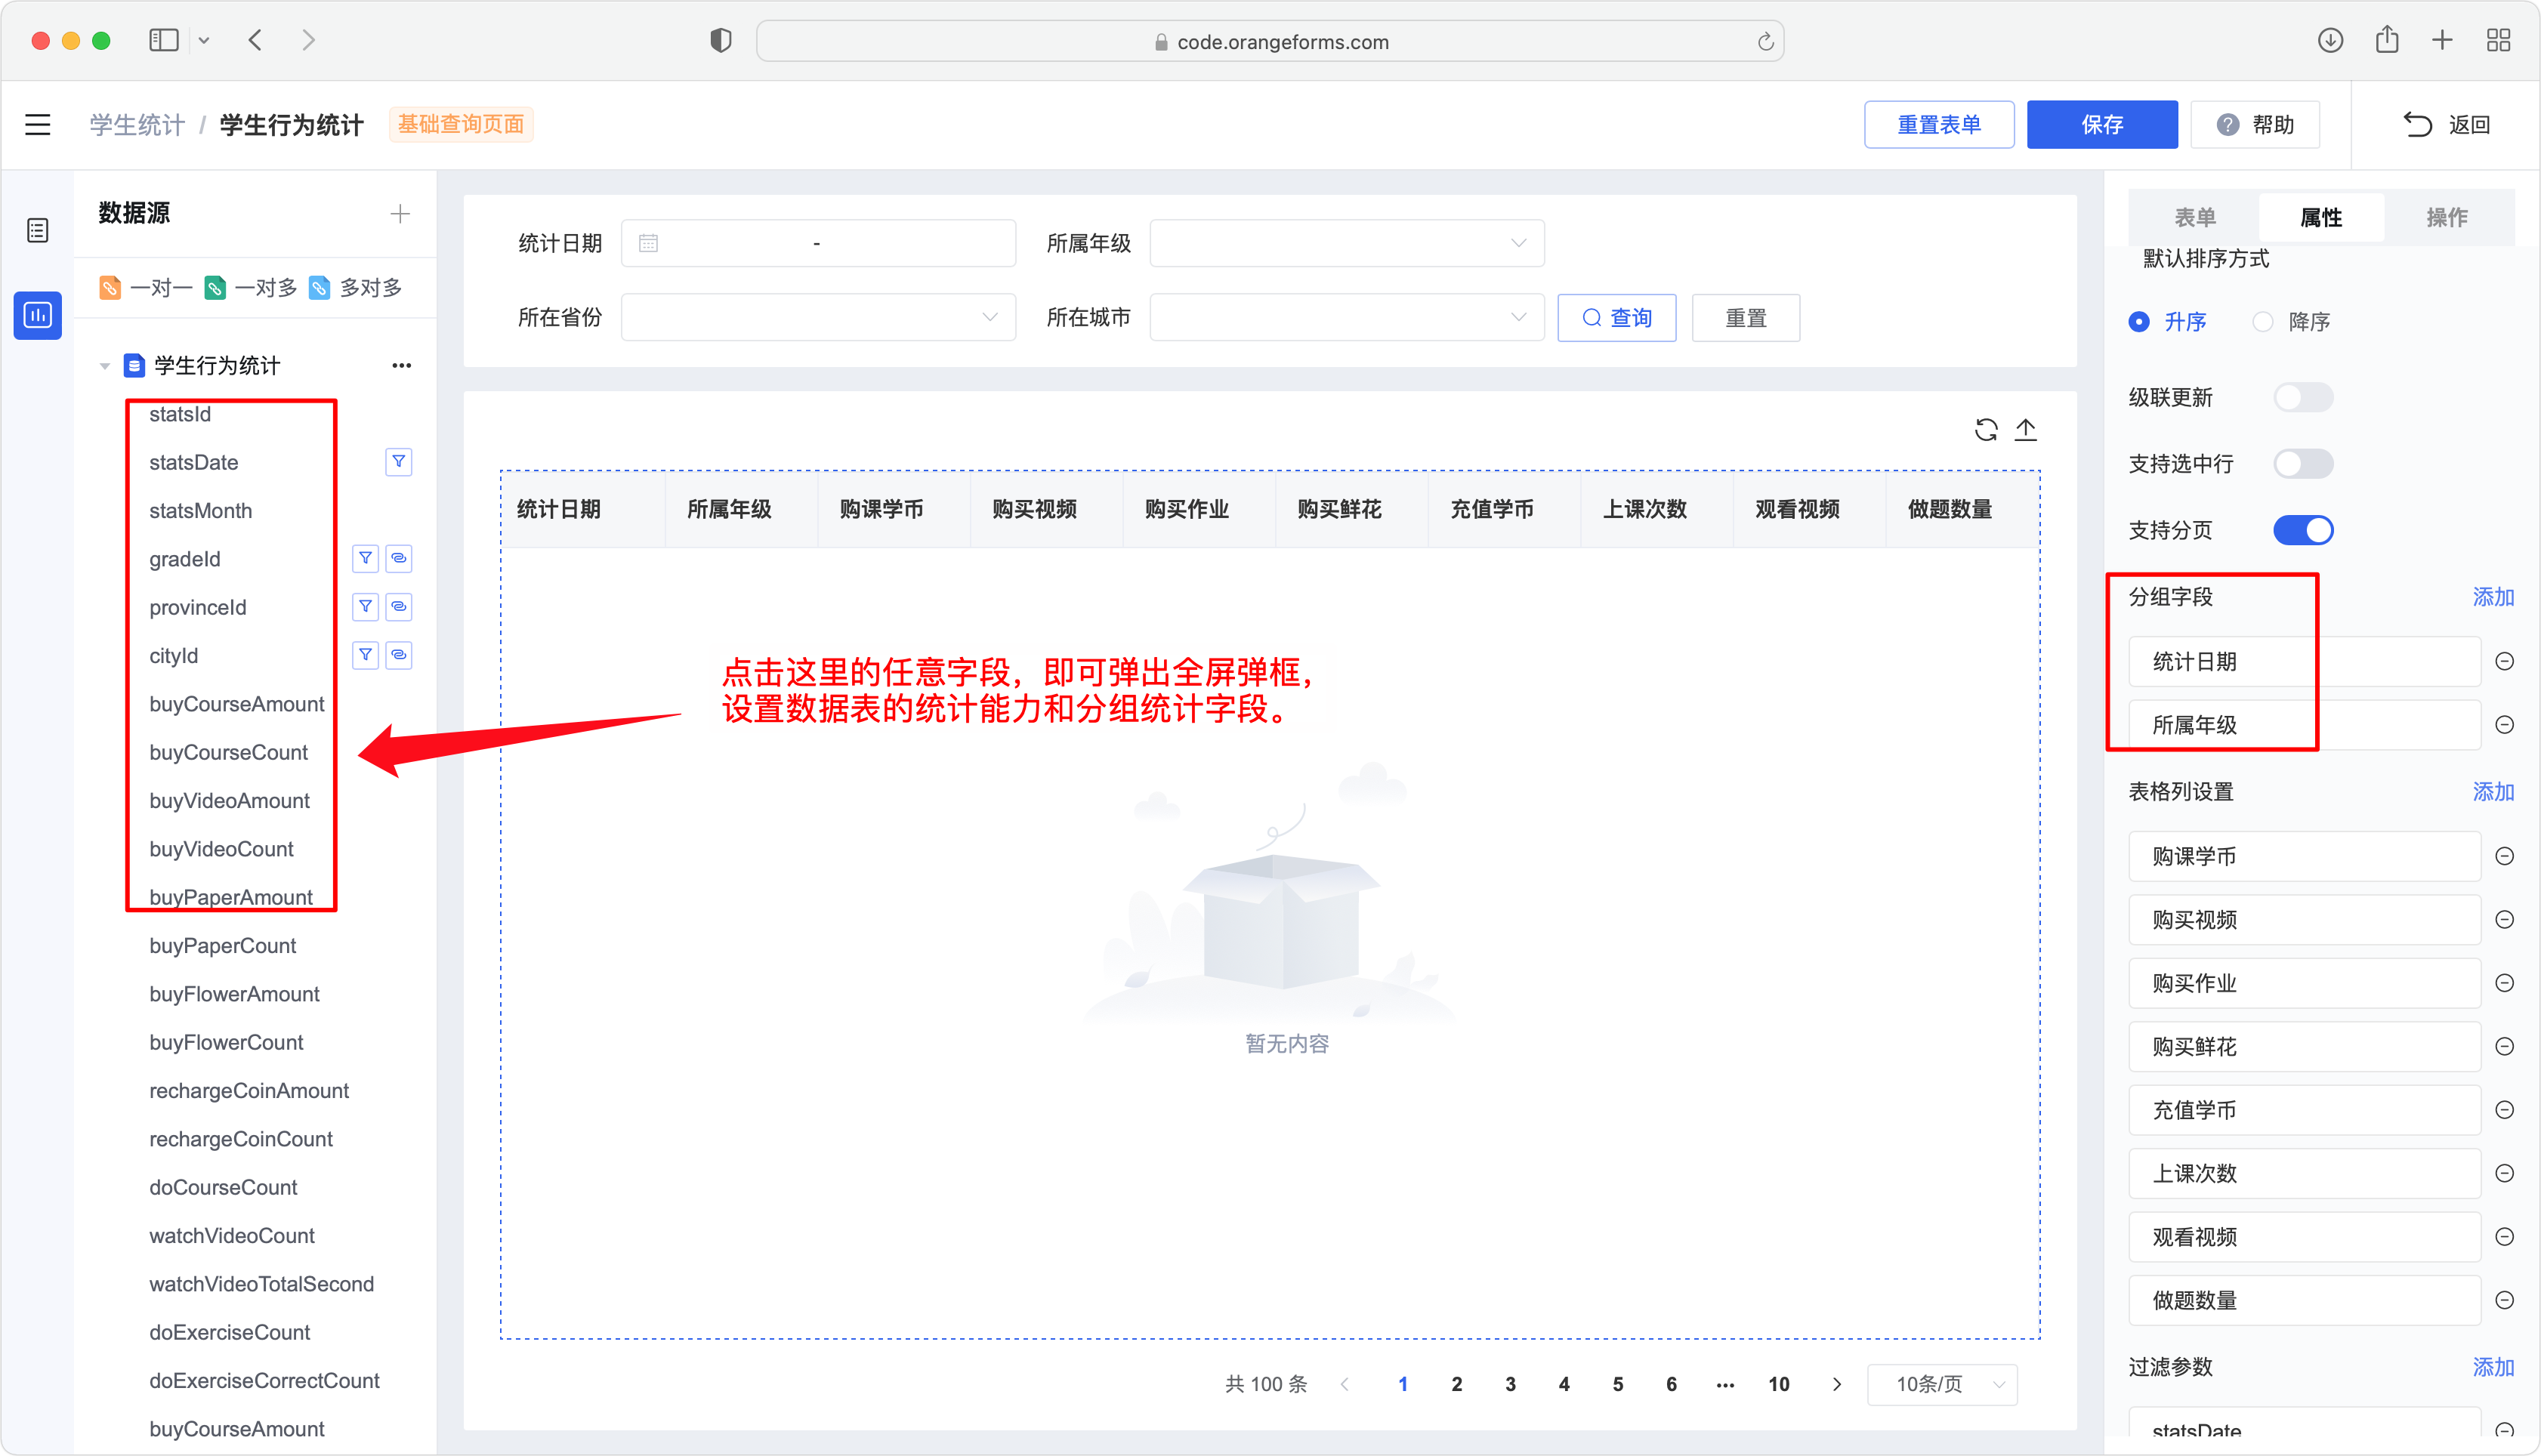Click the 返回 button
This screenshot has height=1456, width=2541.
2446,124
